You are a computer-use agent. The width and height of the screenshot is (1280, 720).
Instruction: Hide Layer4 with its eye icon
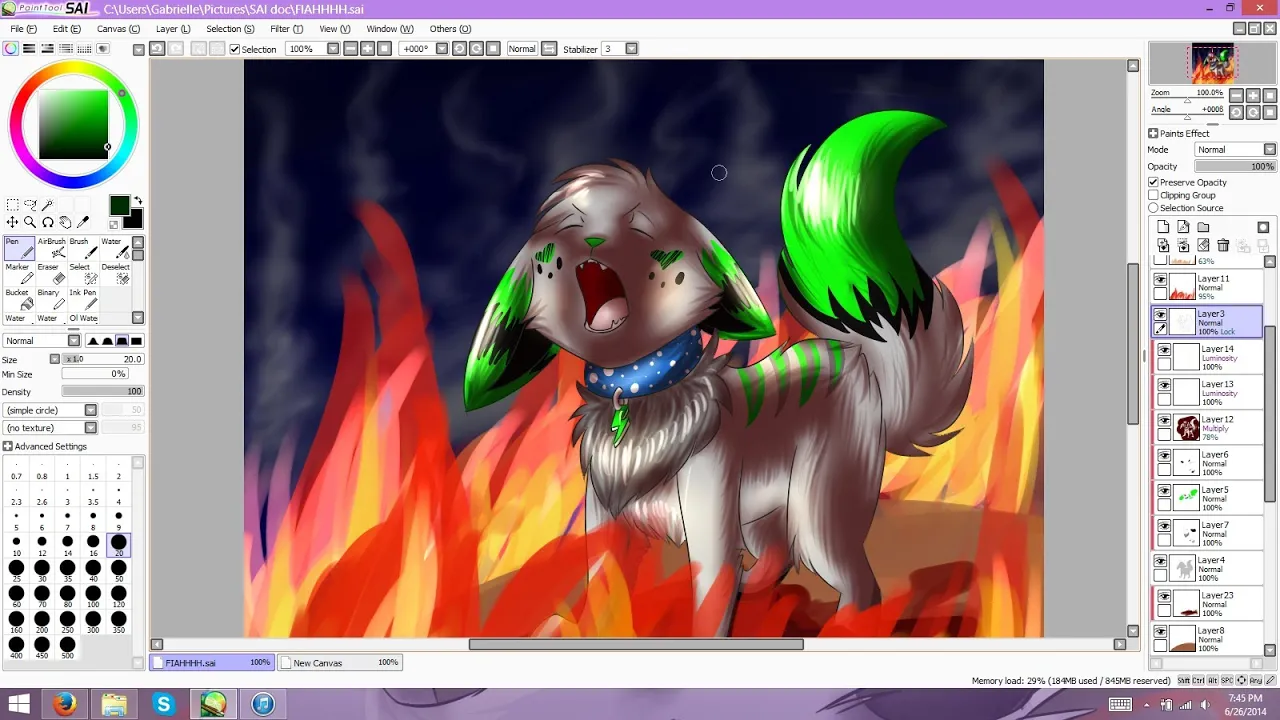pos(1160,562)
